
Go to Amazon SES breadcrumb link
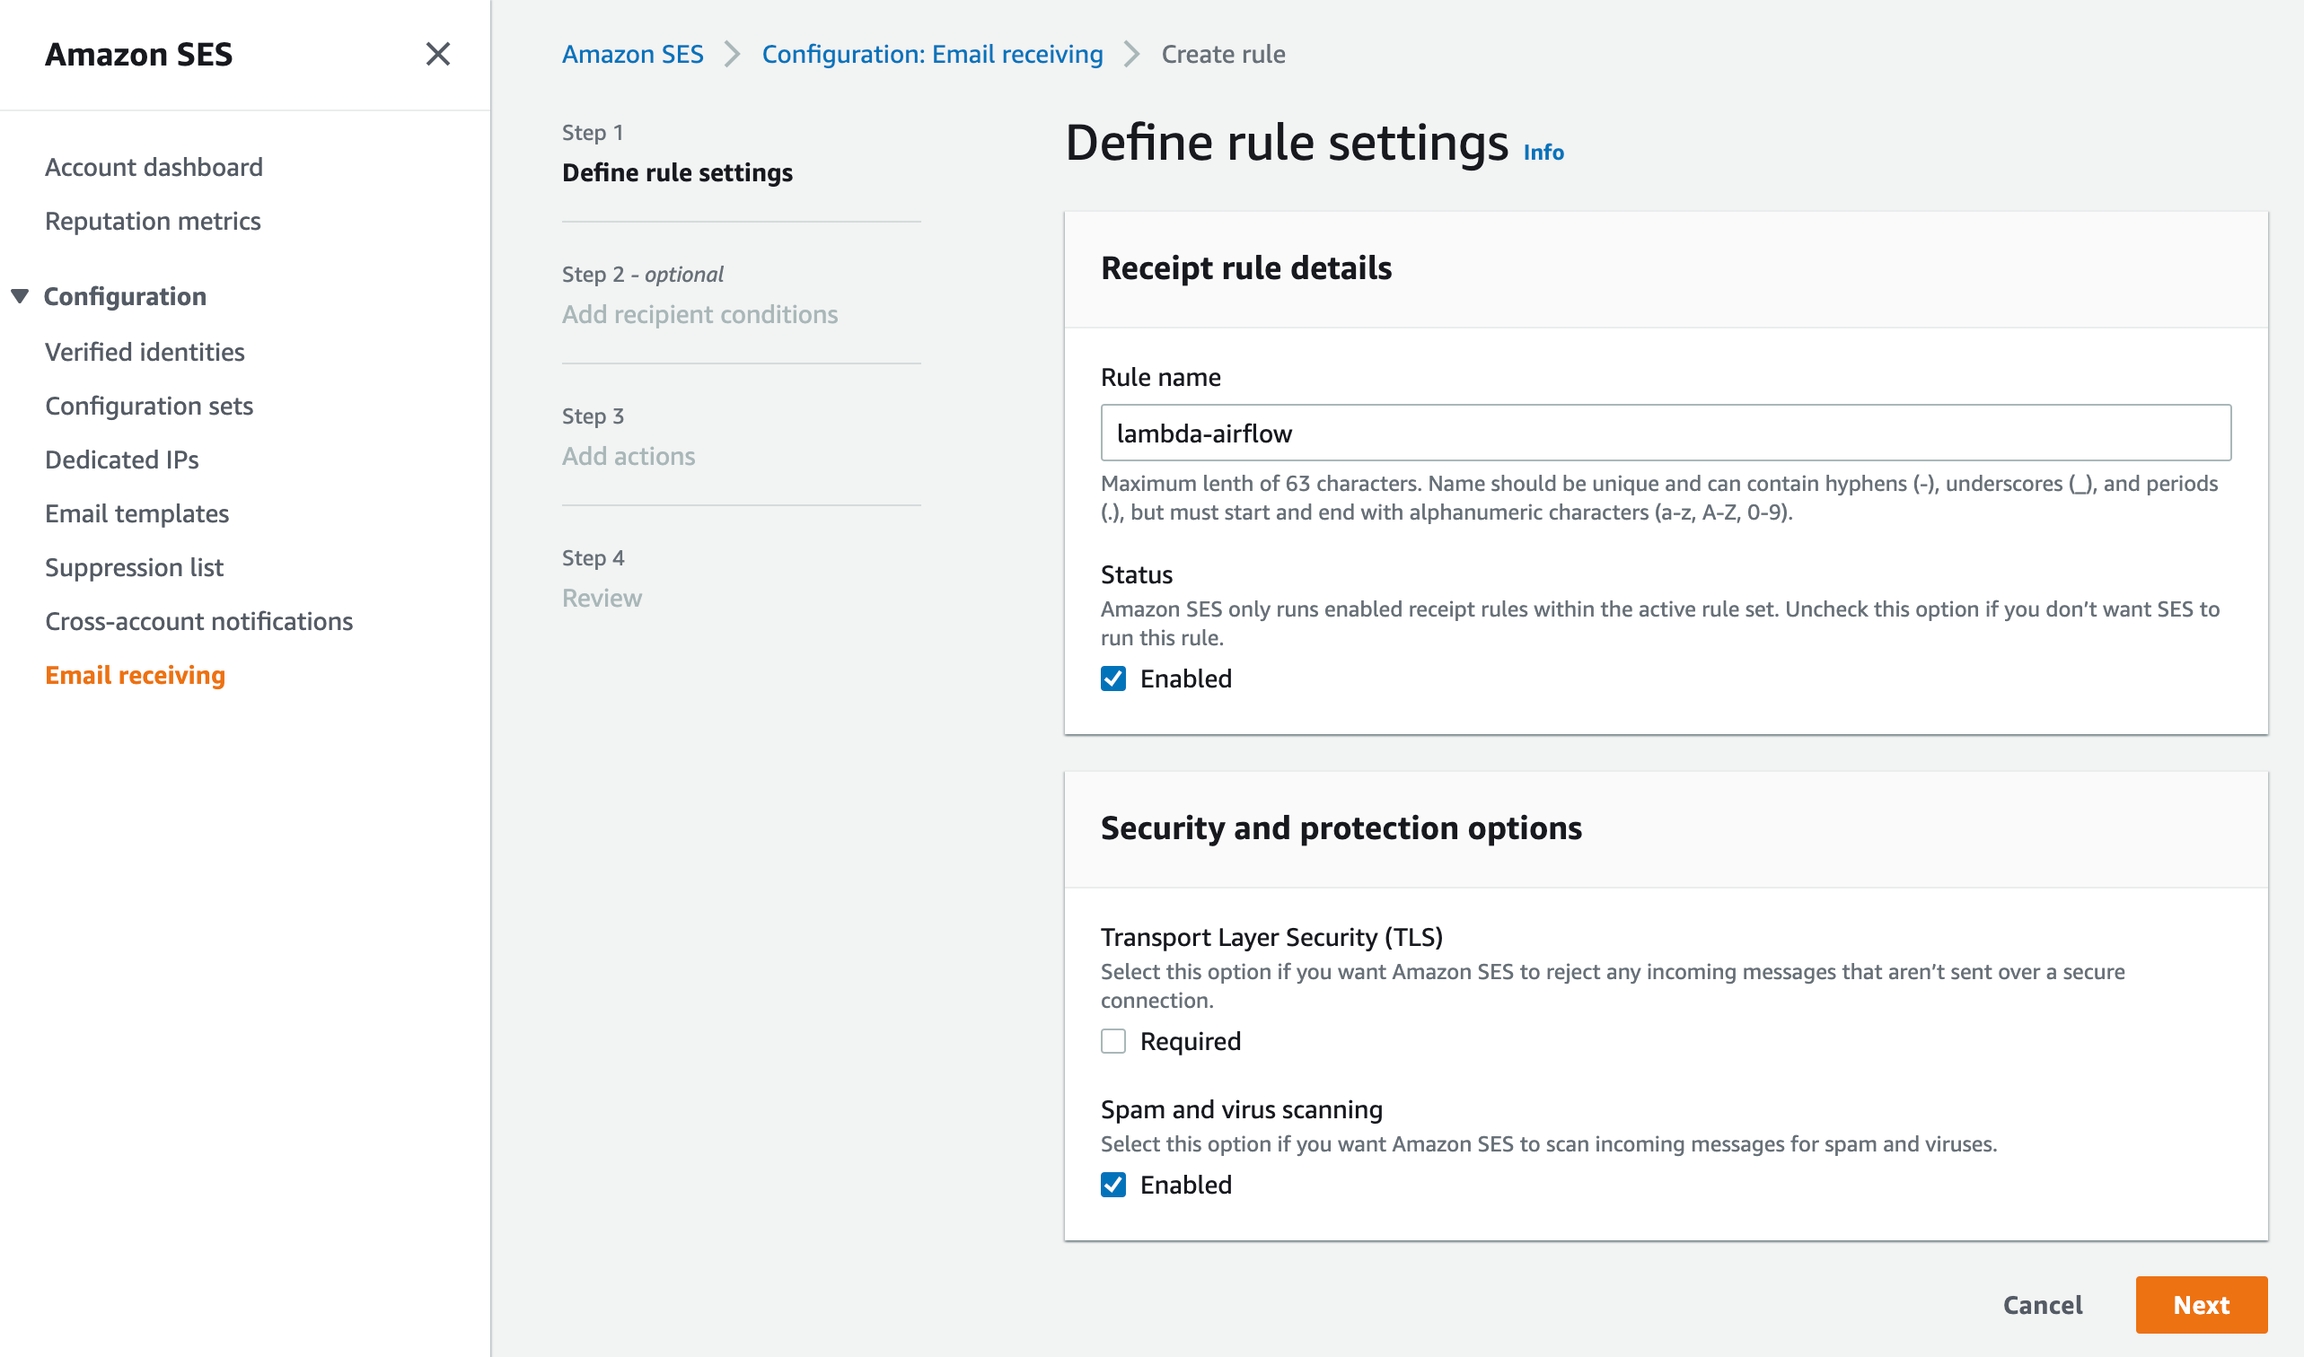coord(632,54)
